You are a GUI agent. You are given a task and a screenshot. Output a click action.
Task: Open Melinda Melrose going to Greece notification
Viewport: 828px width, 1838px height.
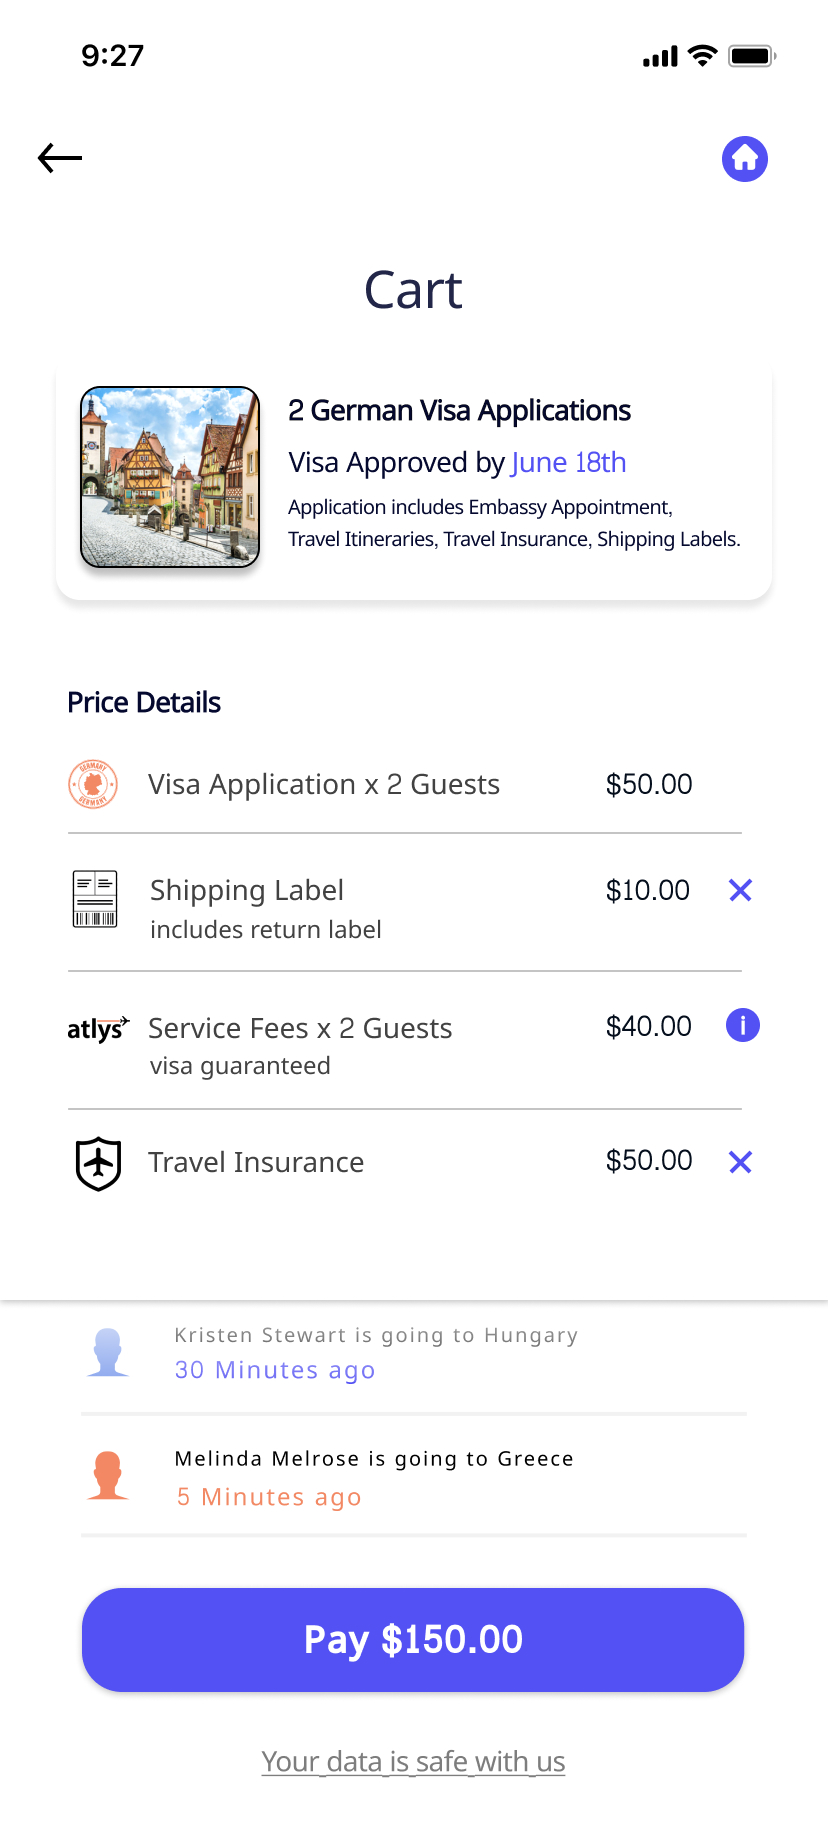click(374, 1476)
